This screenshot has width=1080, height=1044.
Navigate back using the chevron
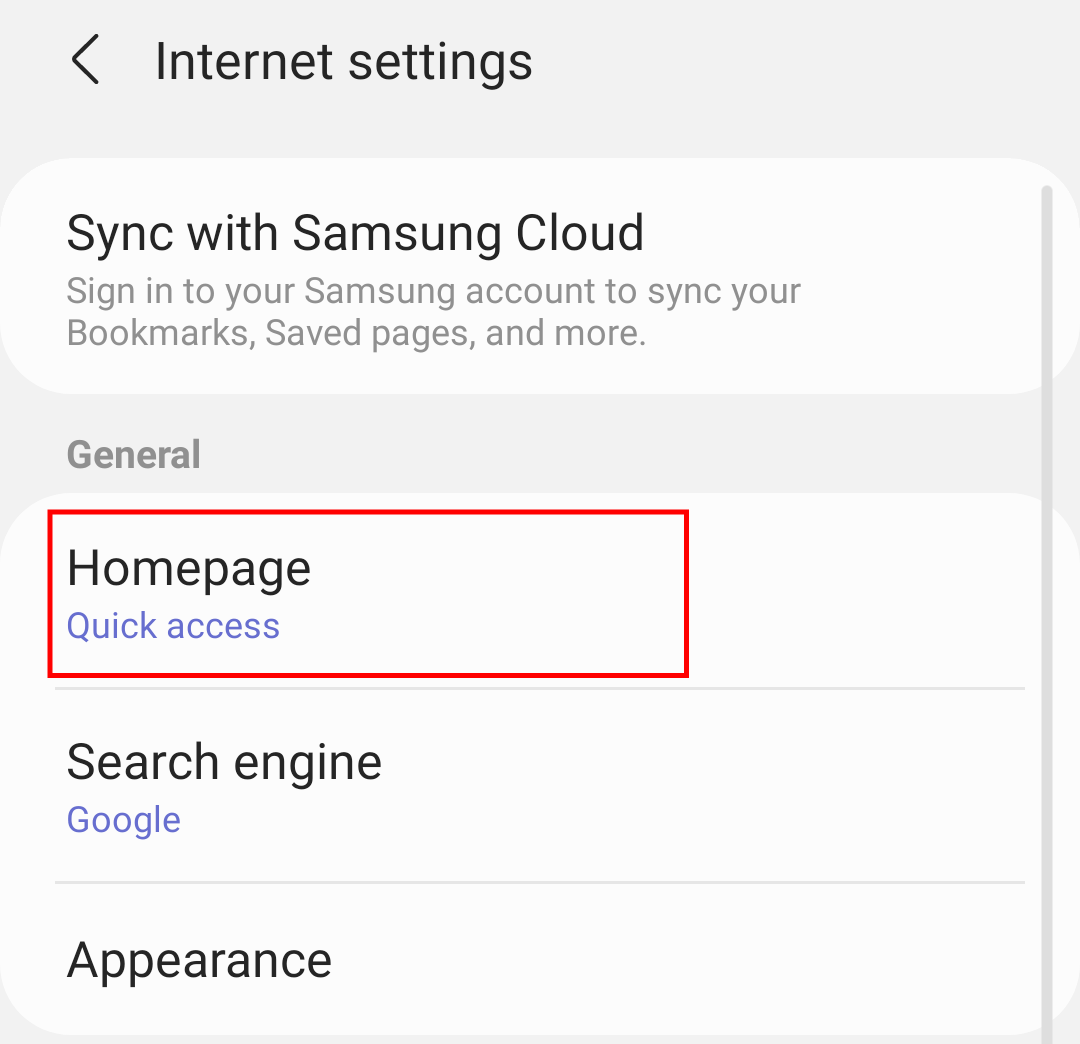pyautogui.click(x=85, y=60)
